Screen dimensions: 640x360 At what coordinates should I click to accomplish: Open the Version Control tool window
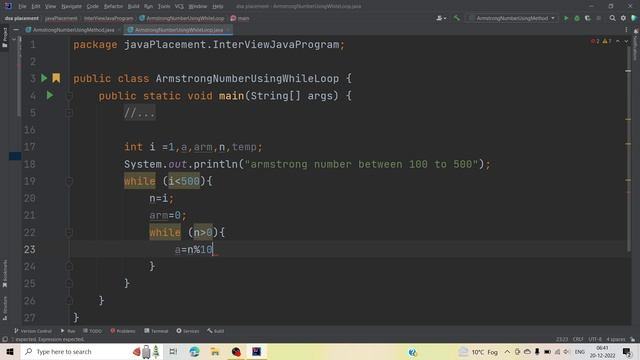click(33, 331)
